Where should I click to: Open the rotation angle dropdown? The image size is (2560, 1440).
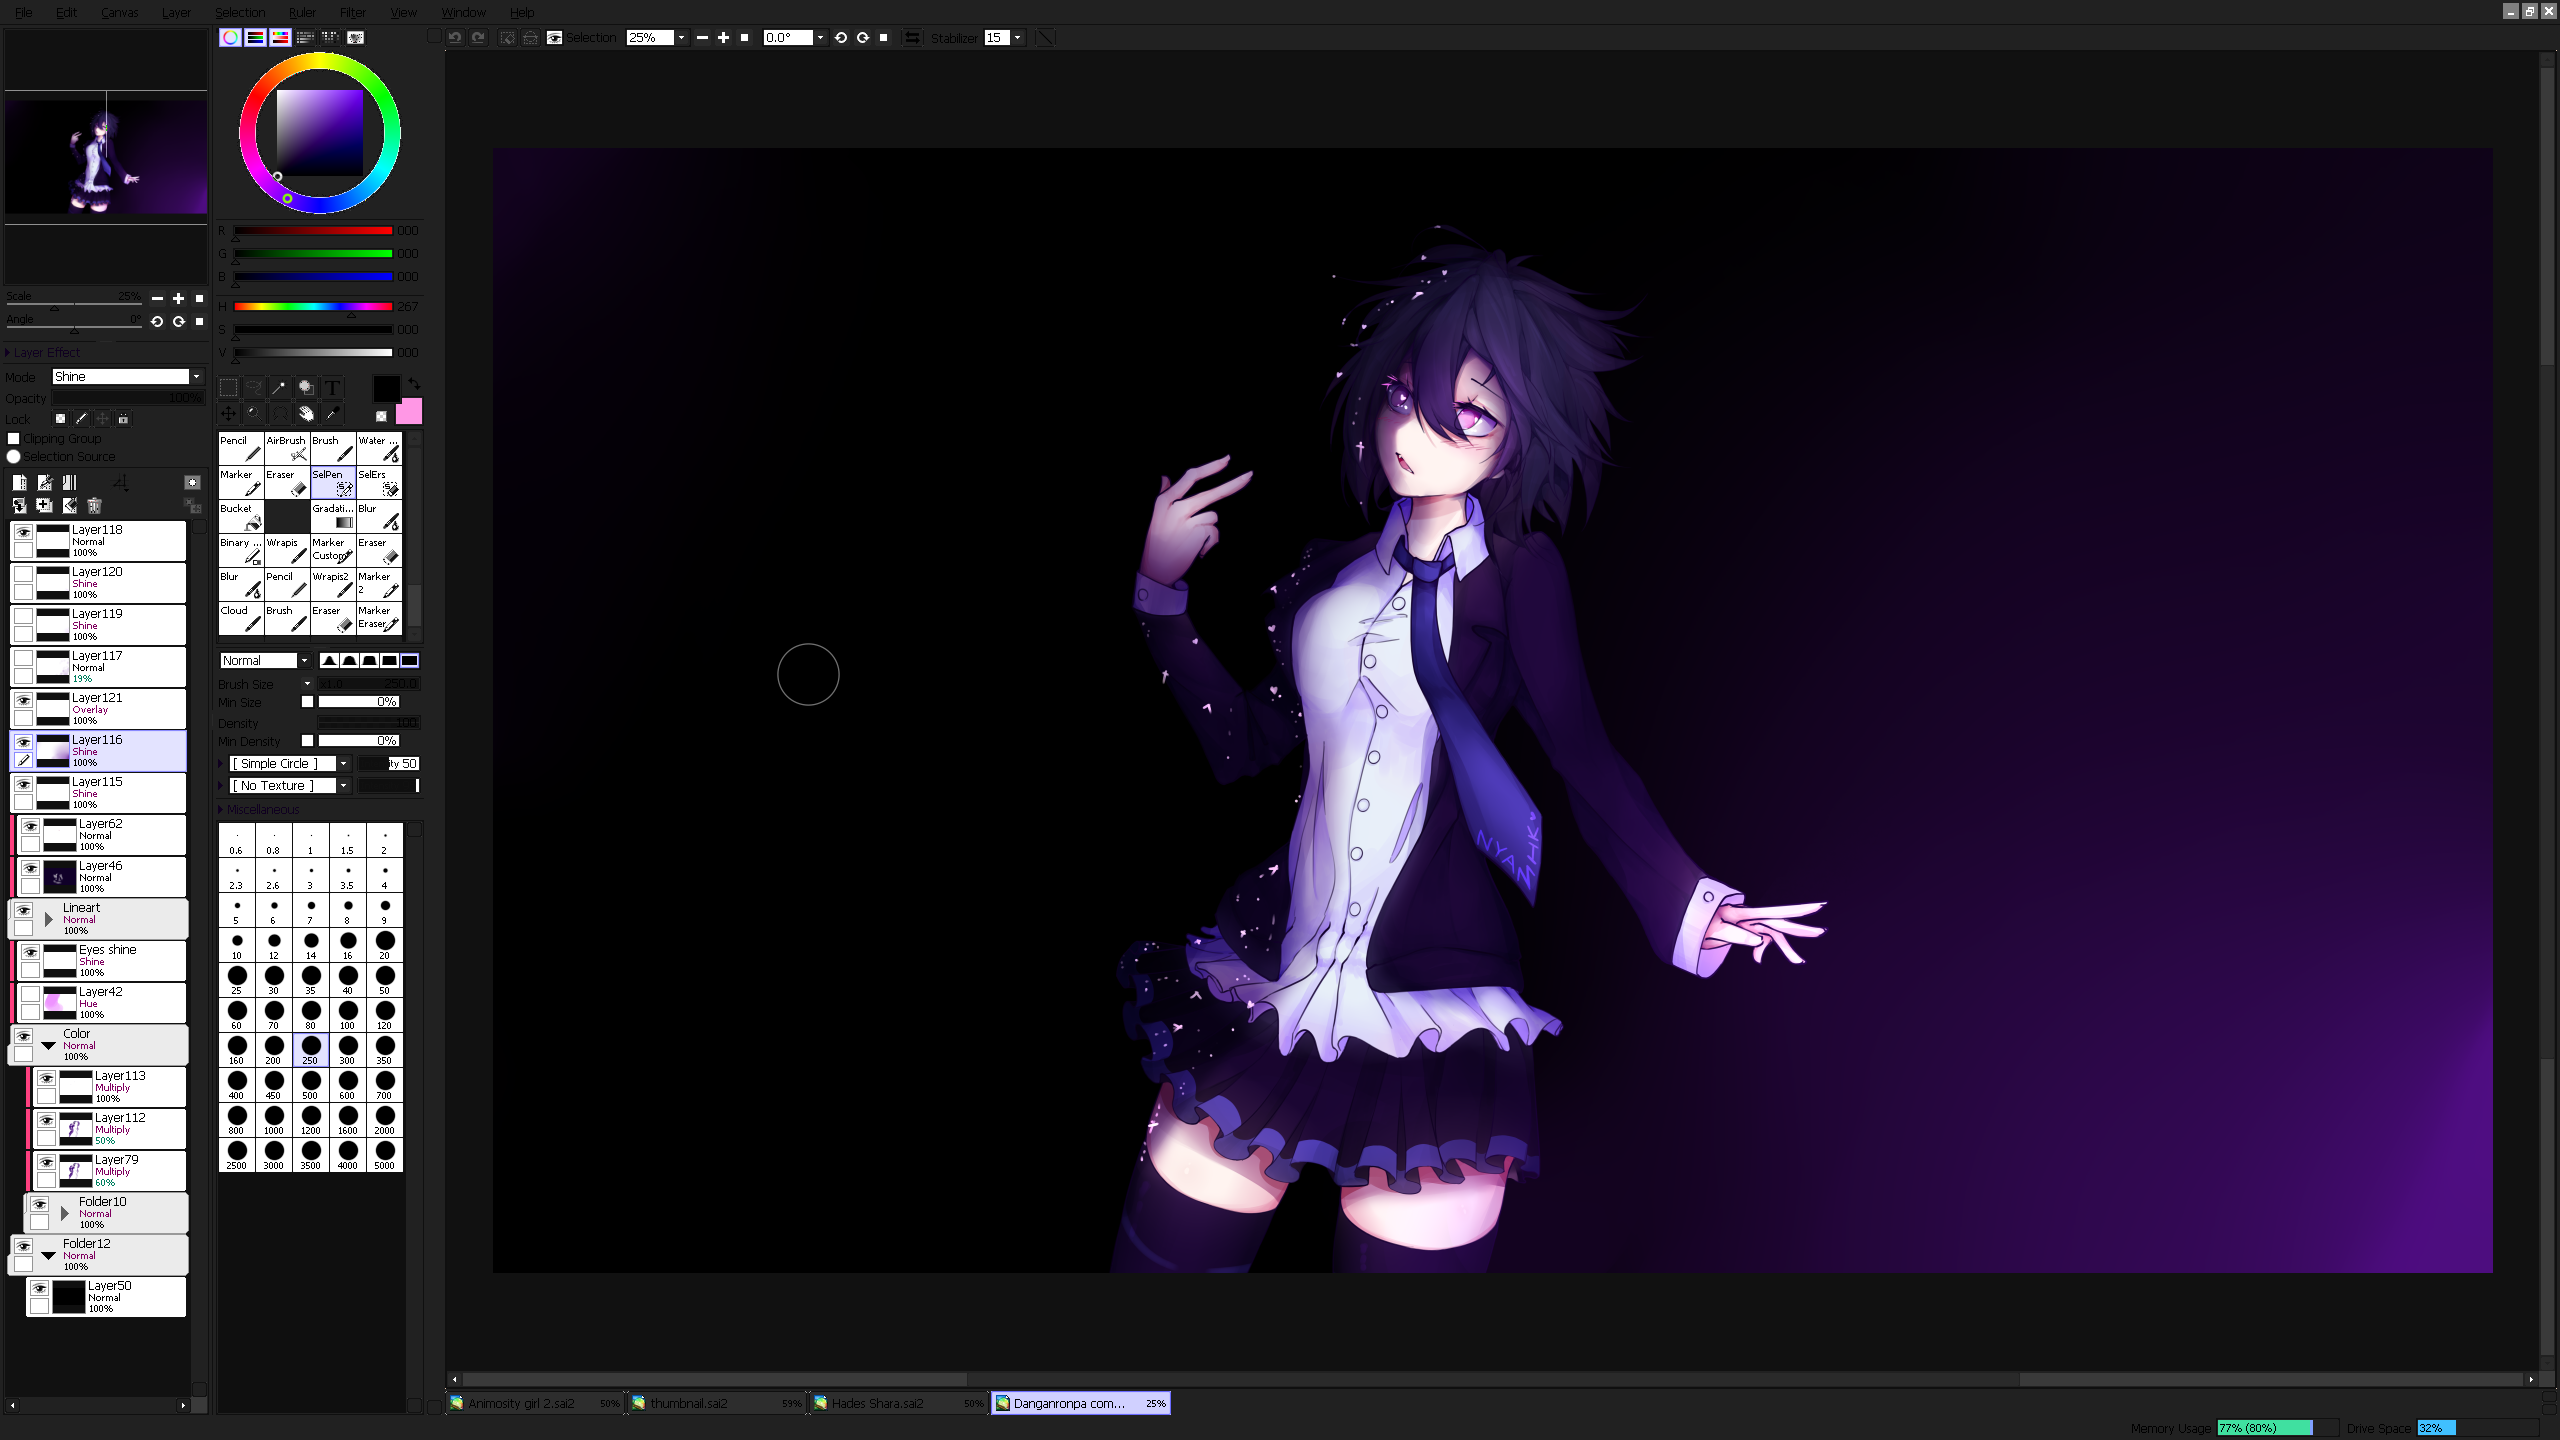click(820, 37)
